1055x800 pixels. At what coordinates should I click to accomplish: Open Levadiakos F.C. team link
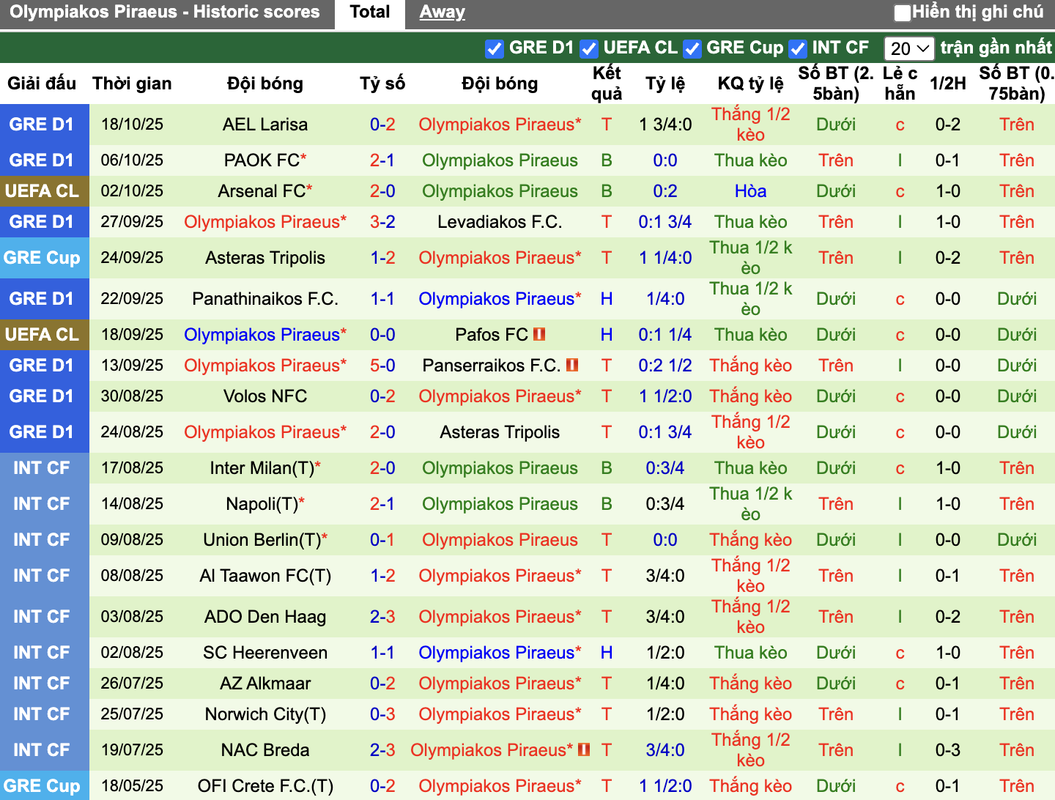tap(500, 222)
